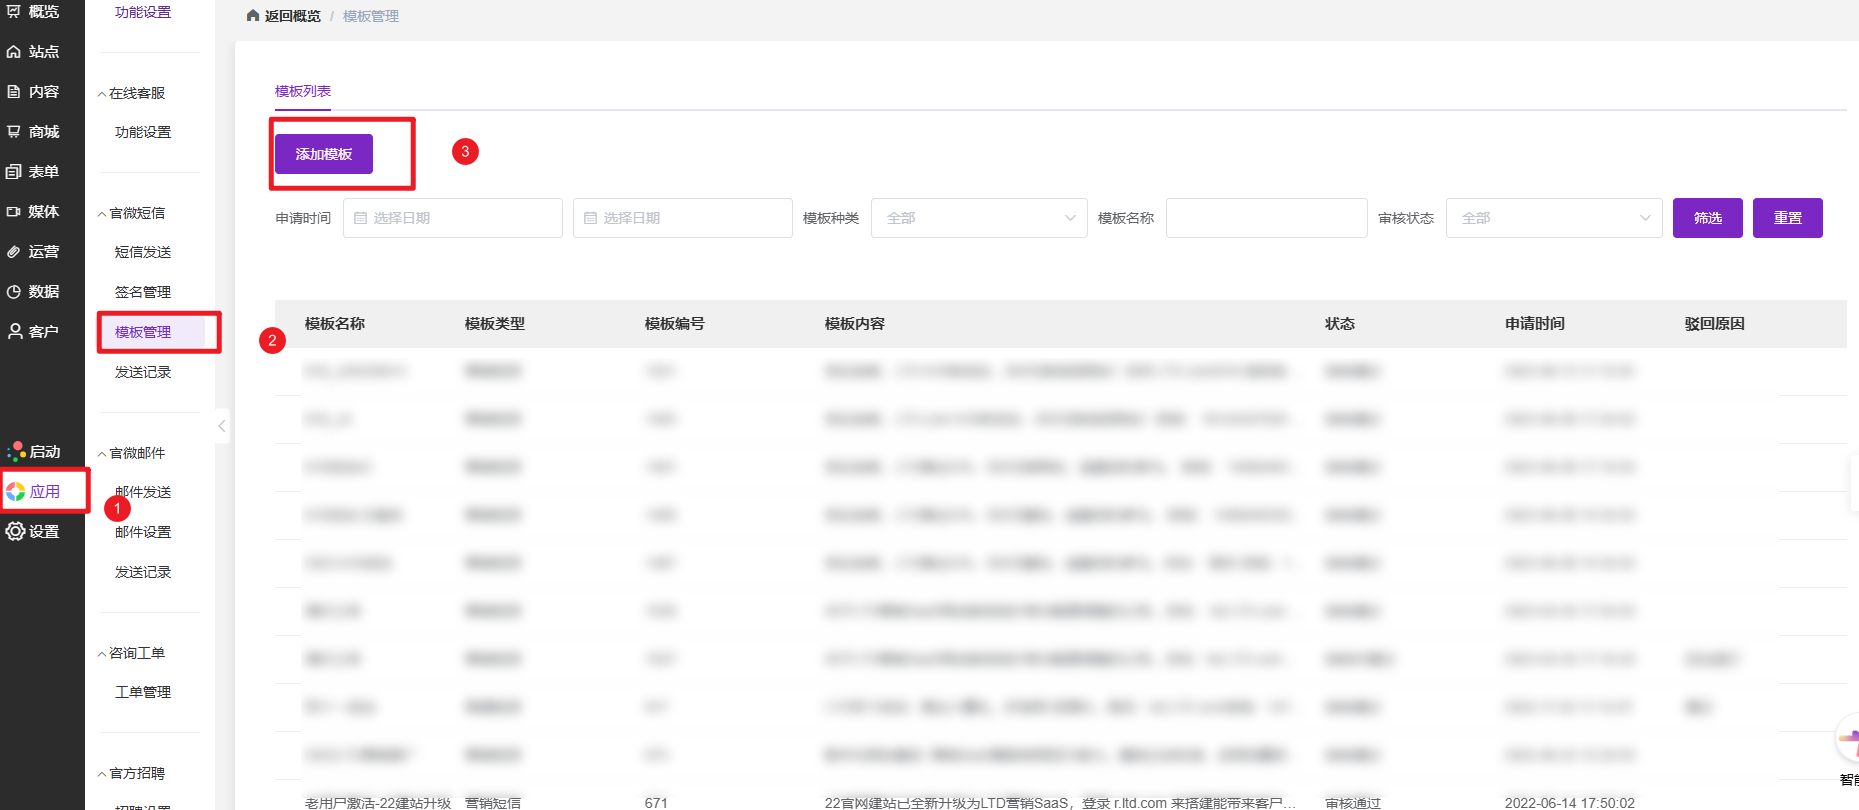Select the 媒体 media icon in sidebar

tap(14, 212)
